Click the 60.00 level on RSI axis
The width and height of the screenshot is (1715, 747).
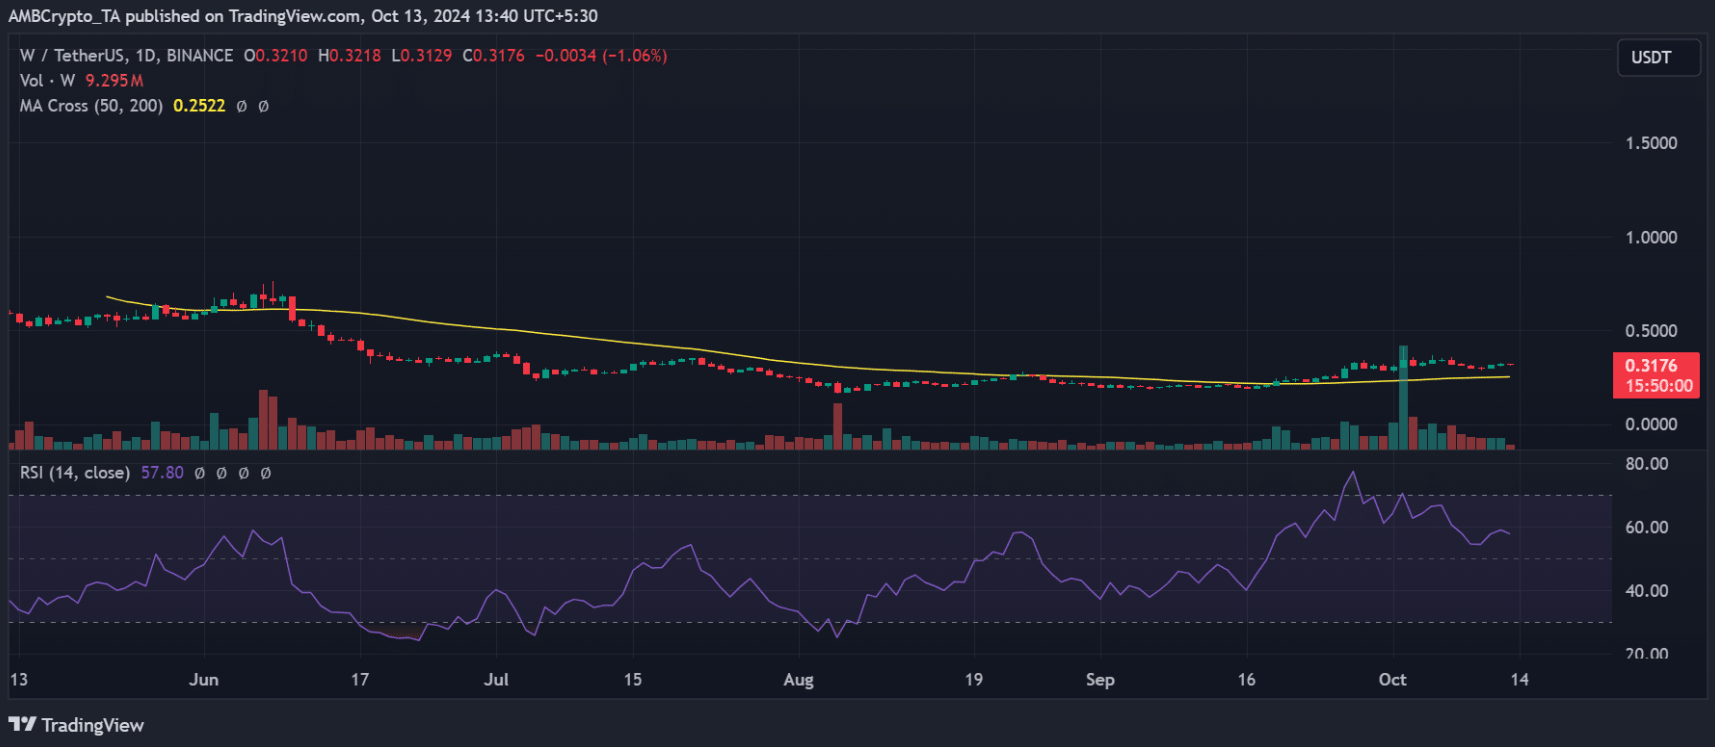(x=1646, y=527)
